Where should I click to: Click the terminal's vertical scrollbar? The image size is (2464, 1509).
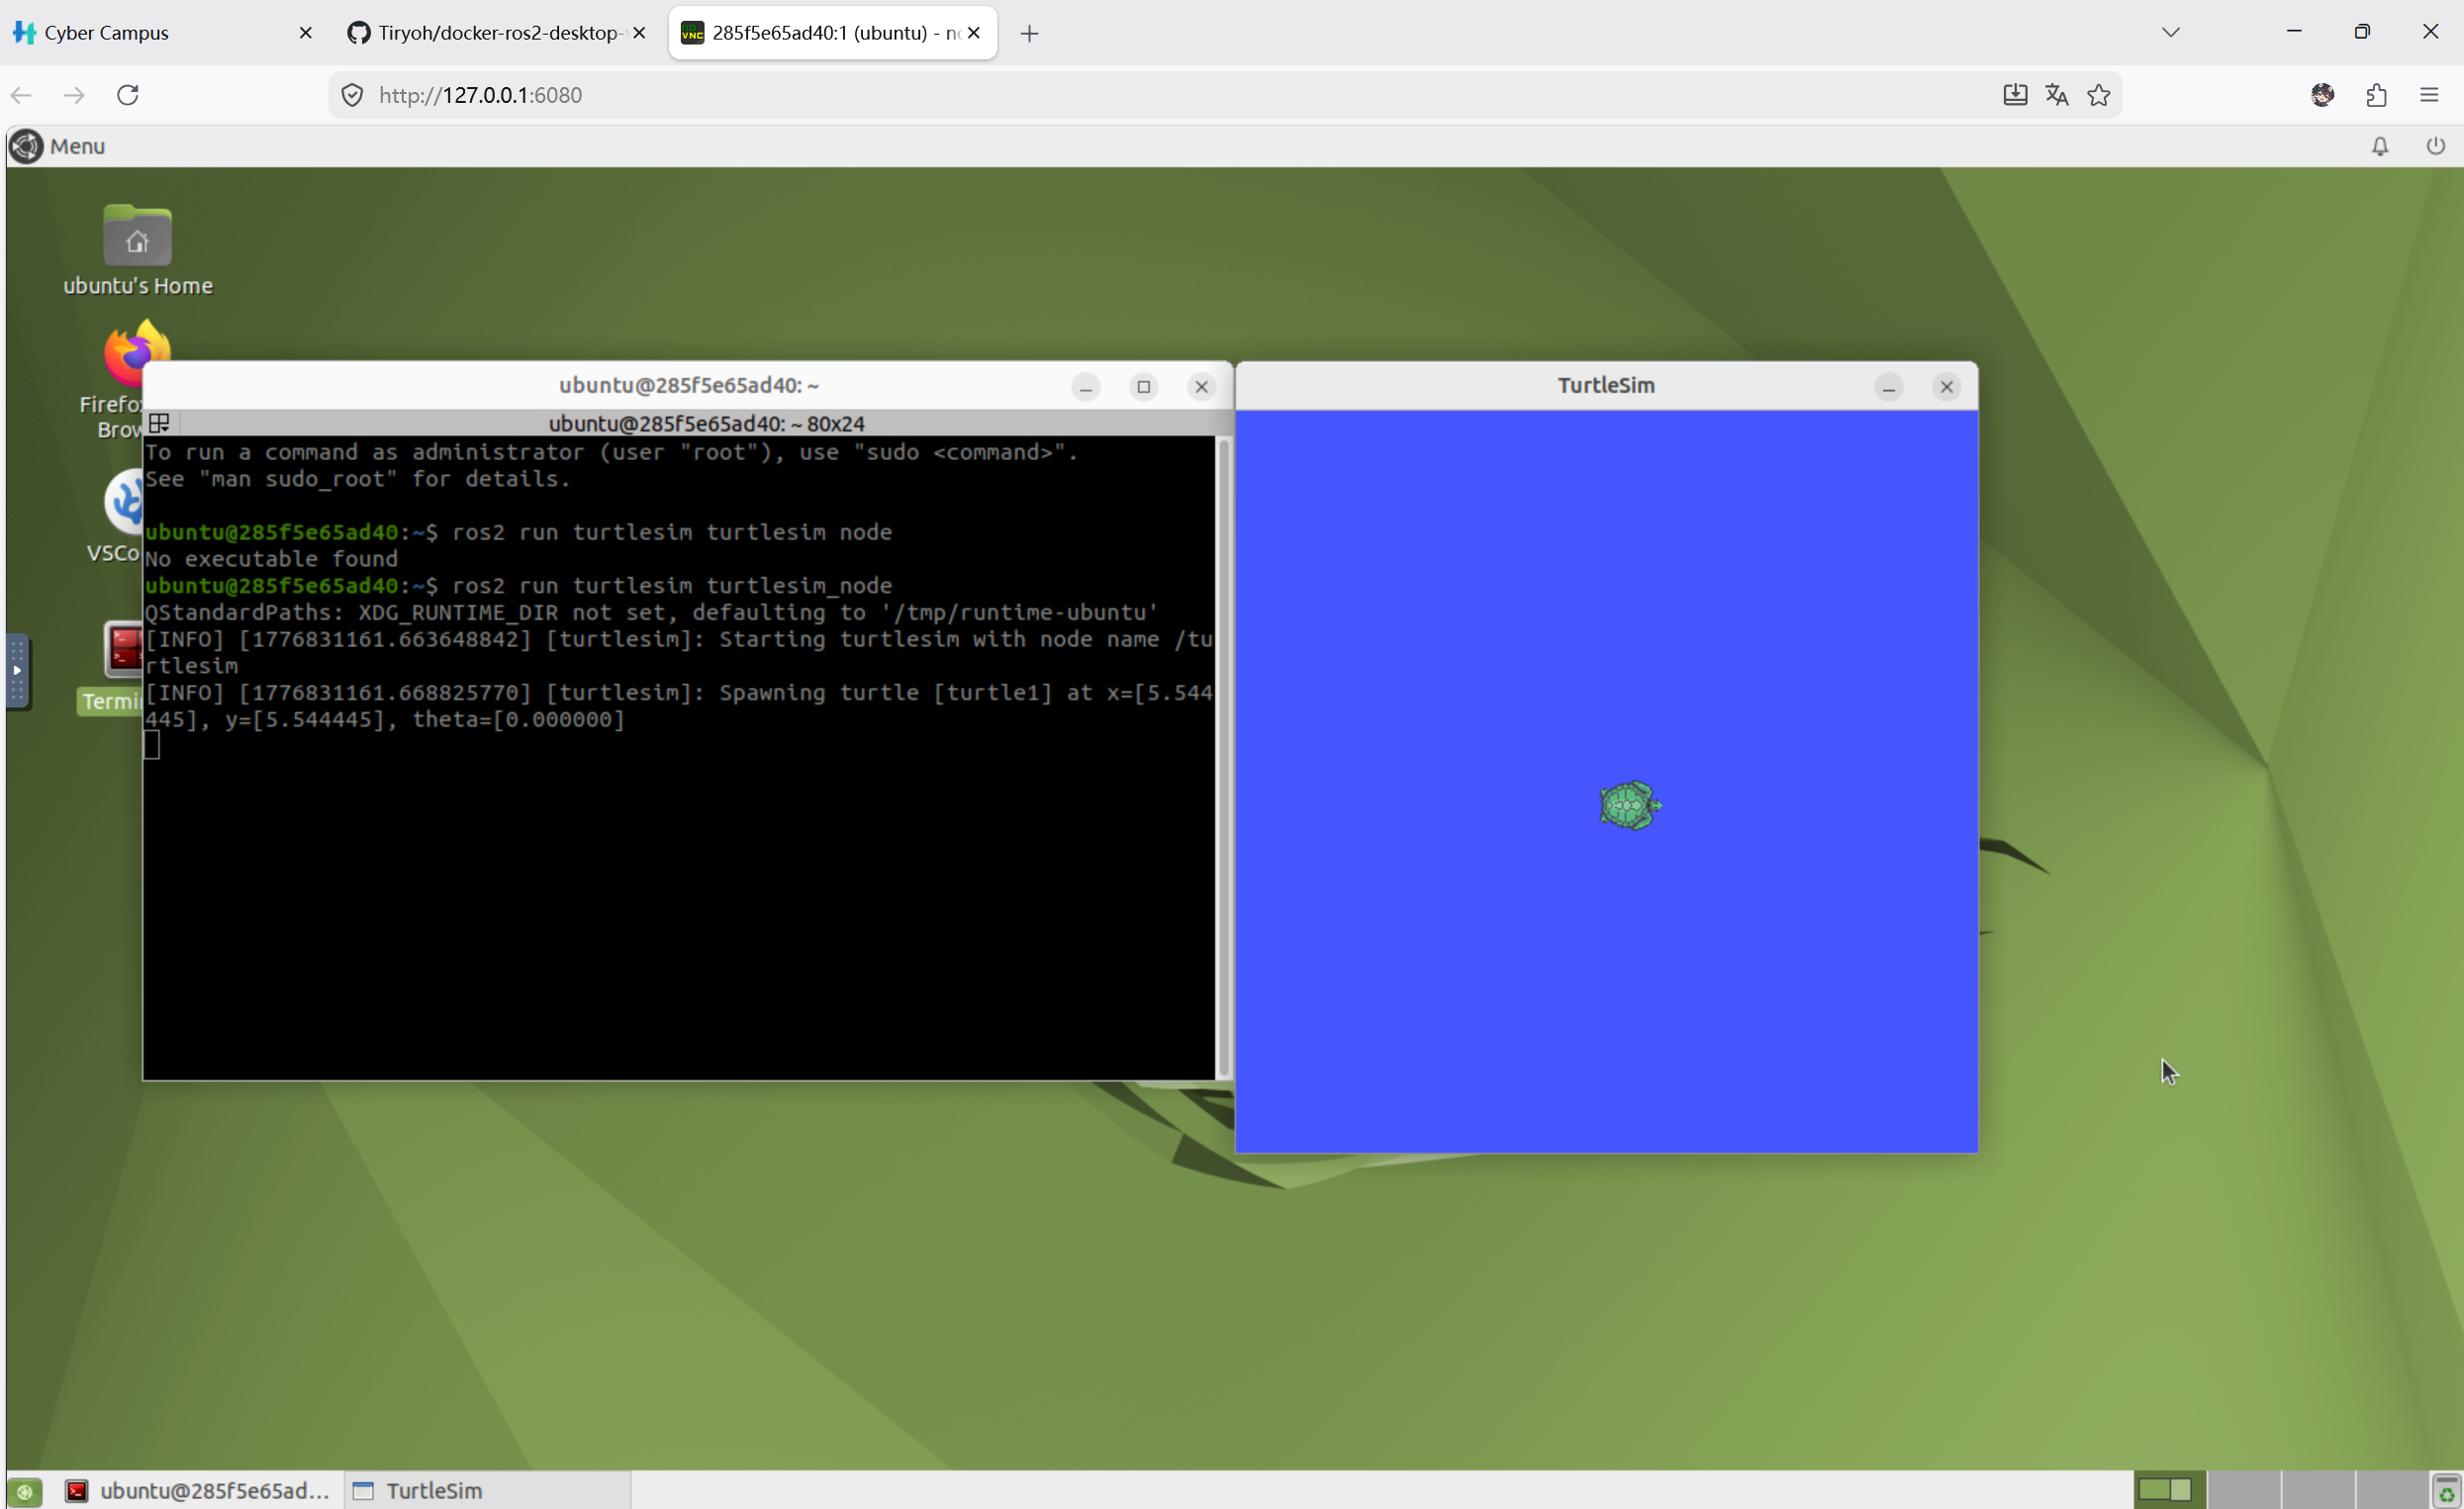[x=1223, y=756]
